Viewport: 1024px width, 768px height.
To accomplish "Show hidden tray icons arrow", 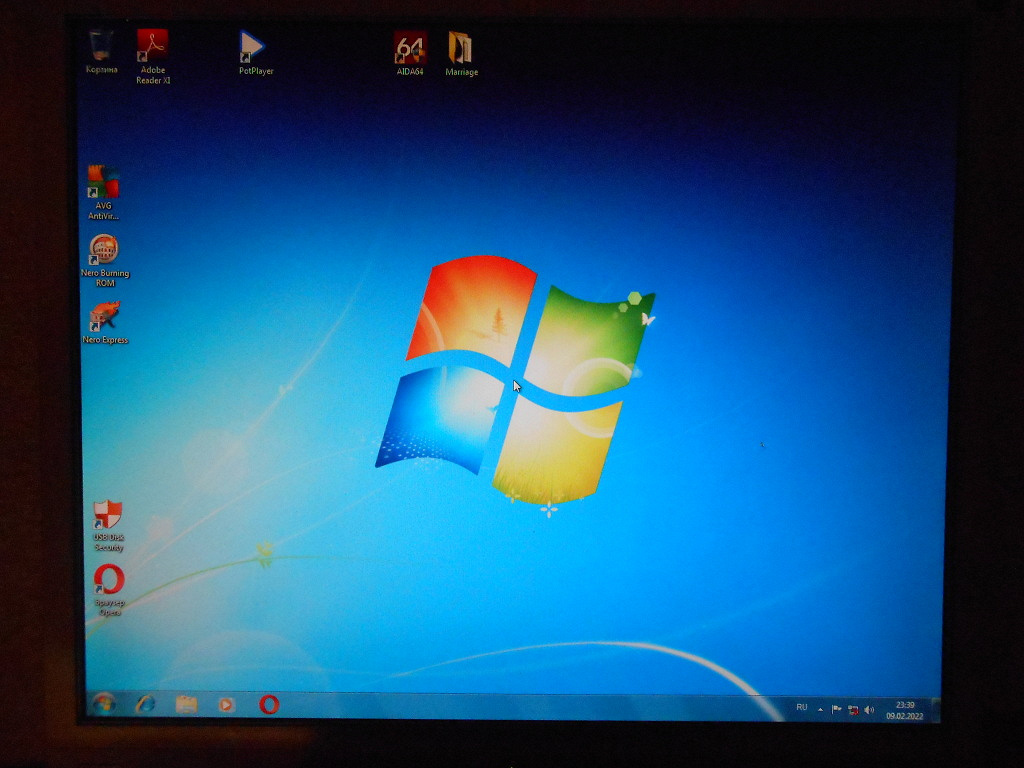I will [820, 709].
